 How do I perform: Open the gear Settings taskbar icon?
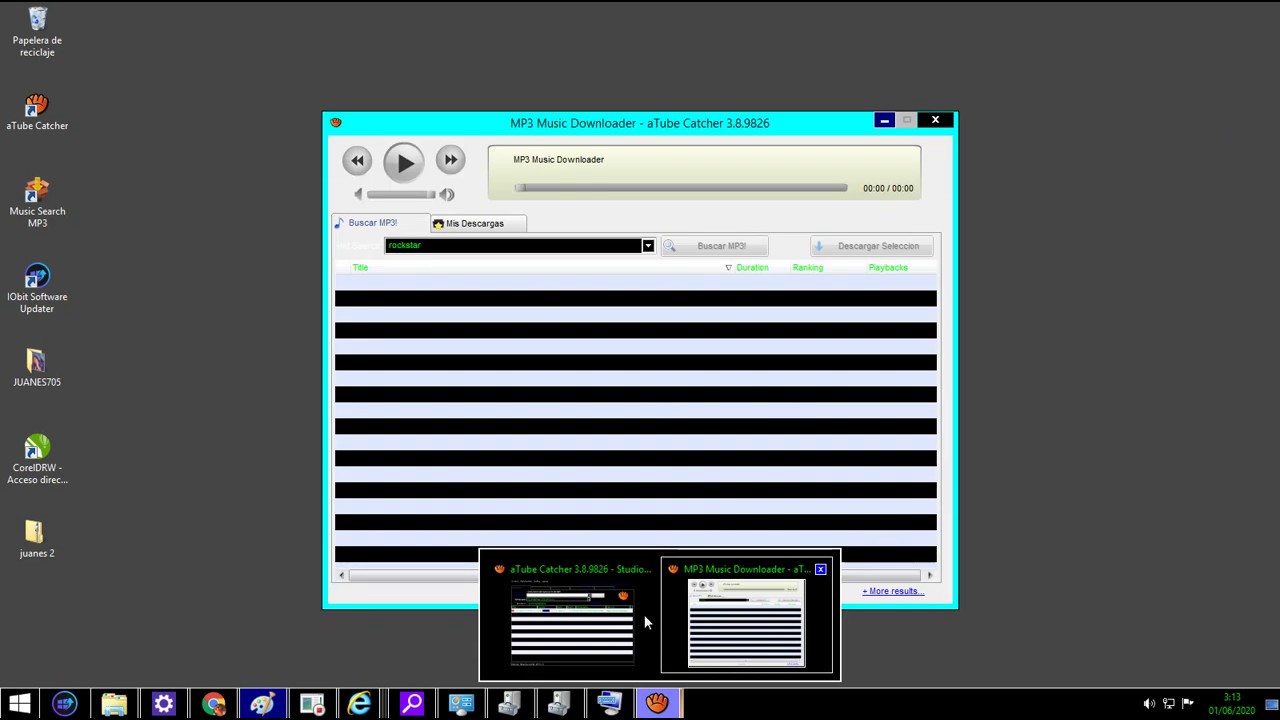163,704
